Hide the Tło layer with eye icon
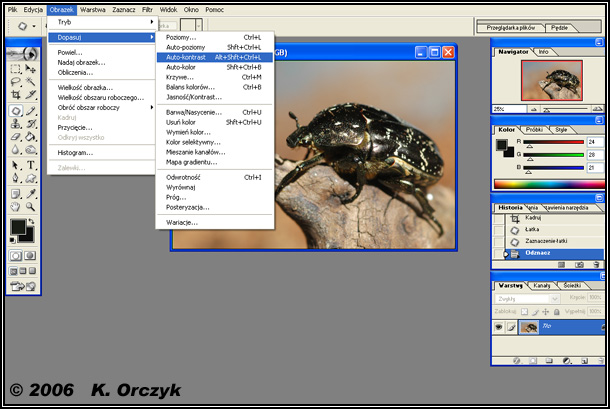 [x=499, y=327]
